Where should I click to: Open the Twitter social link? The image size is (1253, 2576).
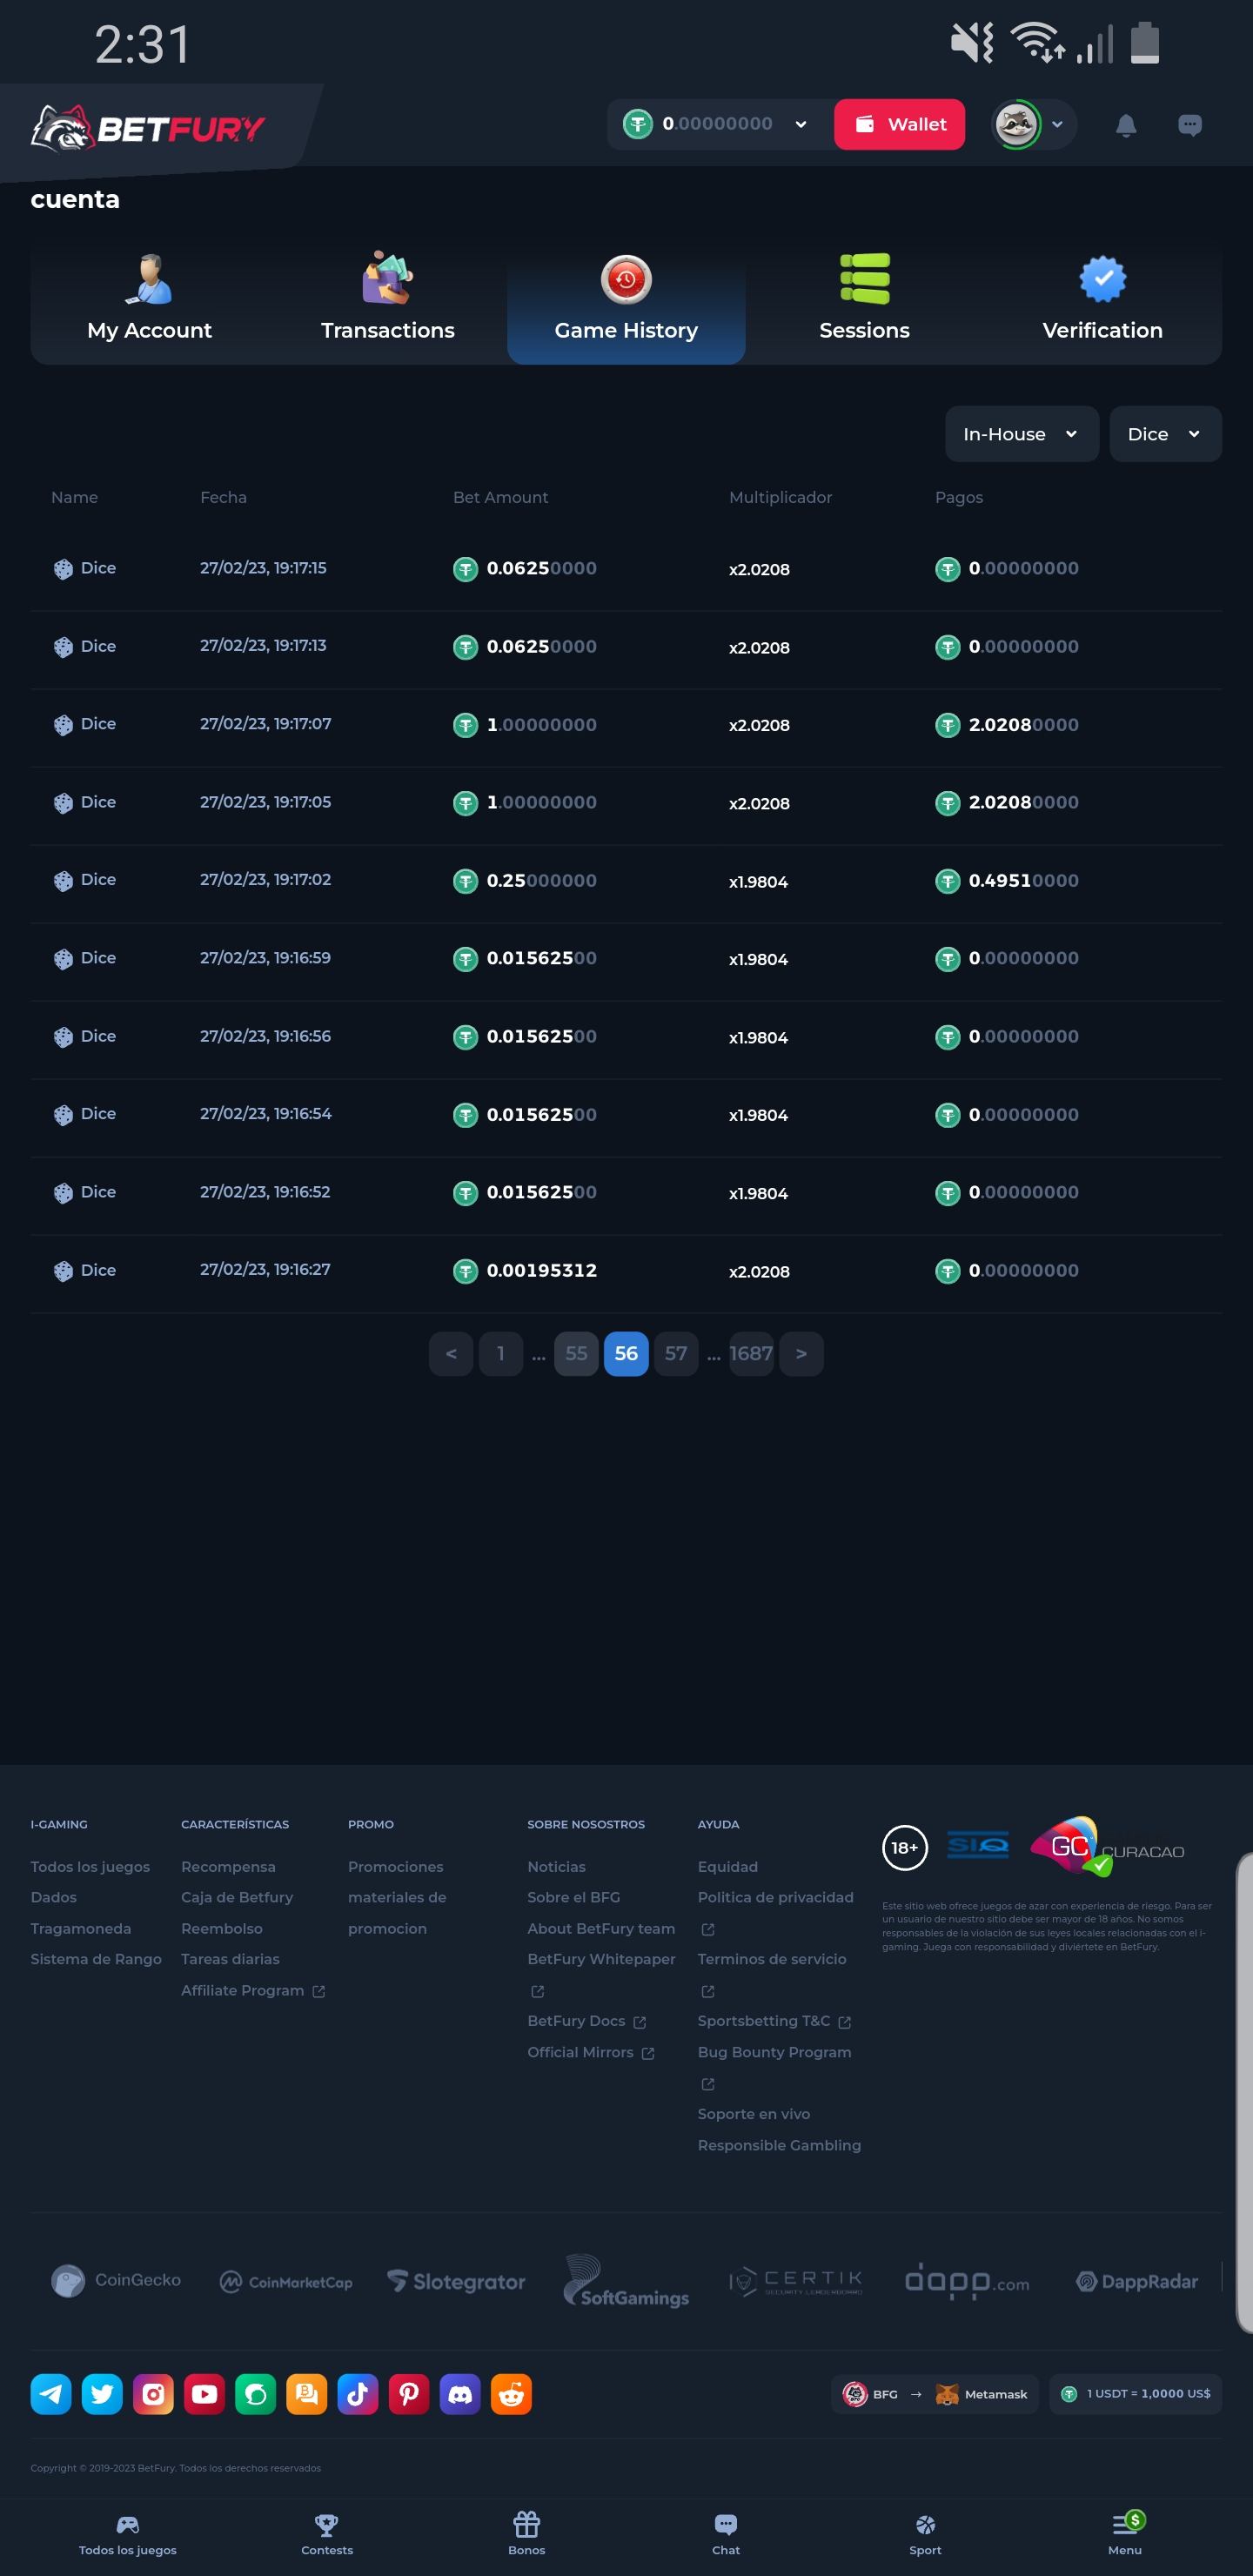click(102, 2394)
